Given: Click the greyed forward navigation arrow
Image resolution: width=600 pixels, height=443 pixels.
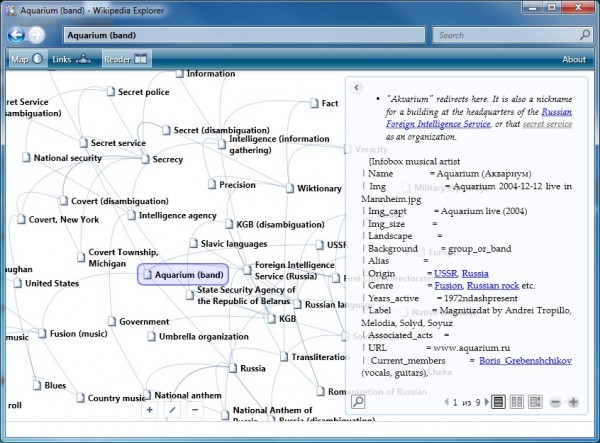Looking at the screenshot, I should [36, 35].
